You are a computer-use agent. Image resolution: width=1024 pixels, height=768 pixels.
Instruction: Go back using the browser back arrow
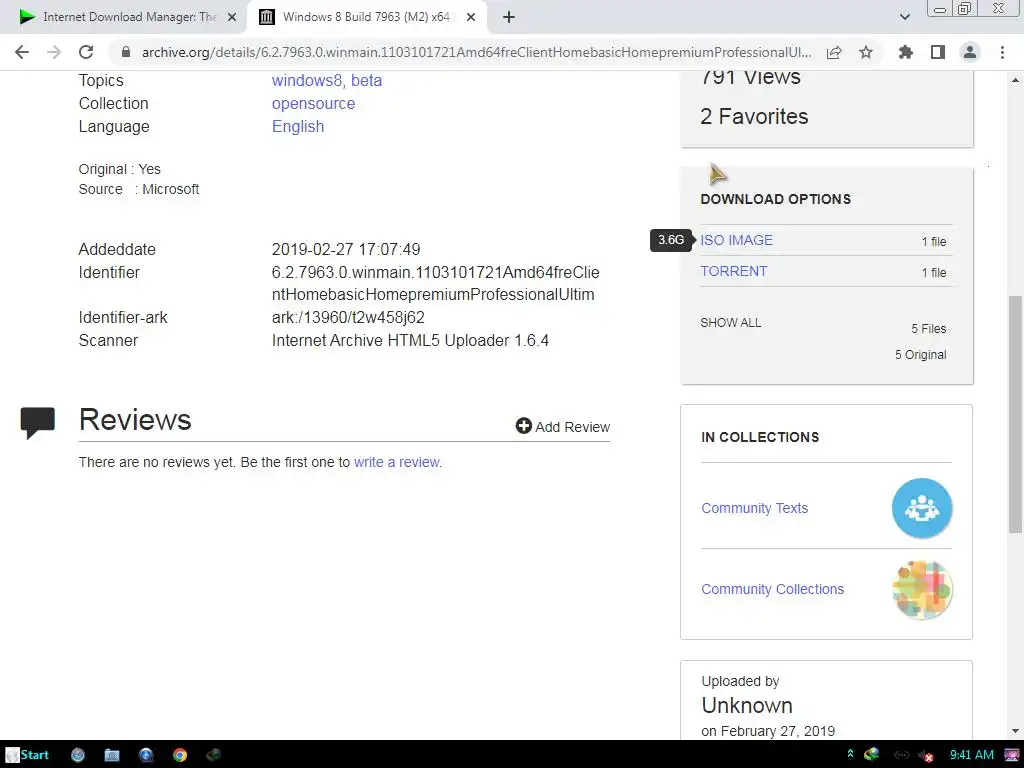22,52
